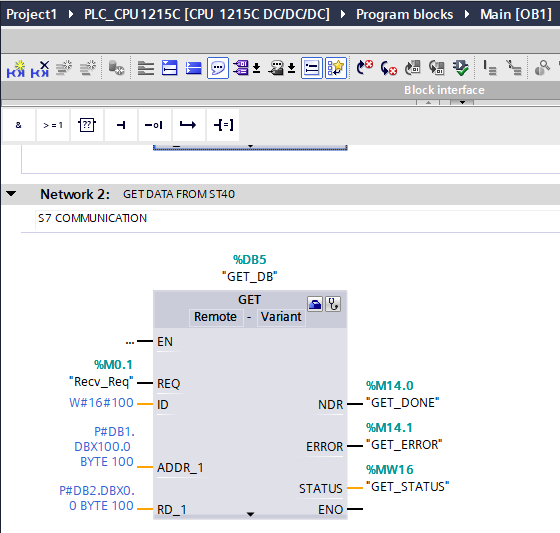Insert a binary input from favorites
The image size is (560, 533).
[x=121, y=125]
